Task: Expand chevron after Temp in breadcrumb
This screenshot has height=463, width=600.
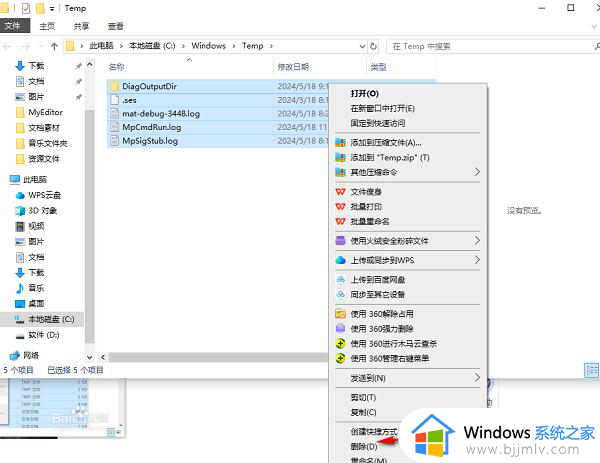Action: tap(271, 46)
